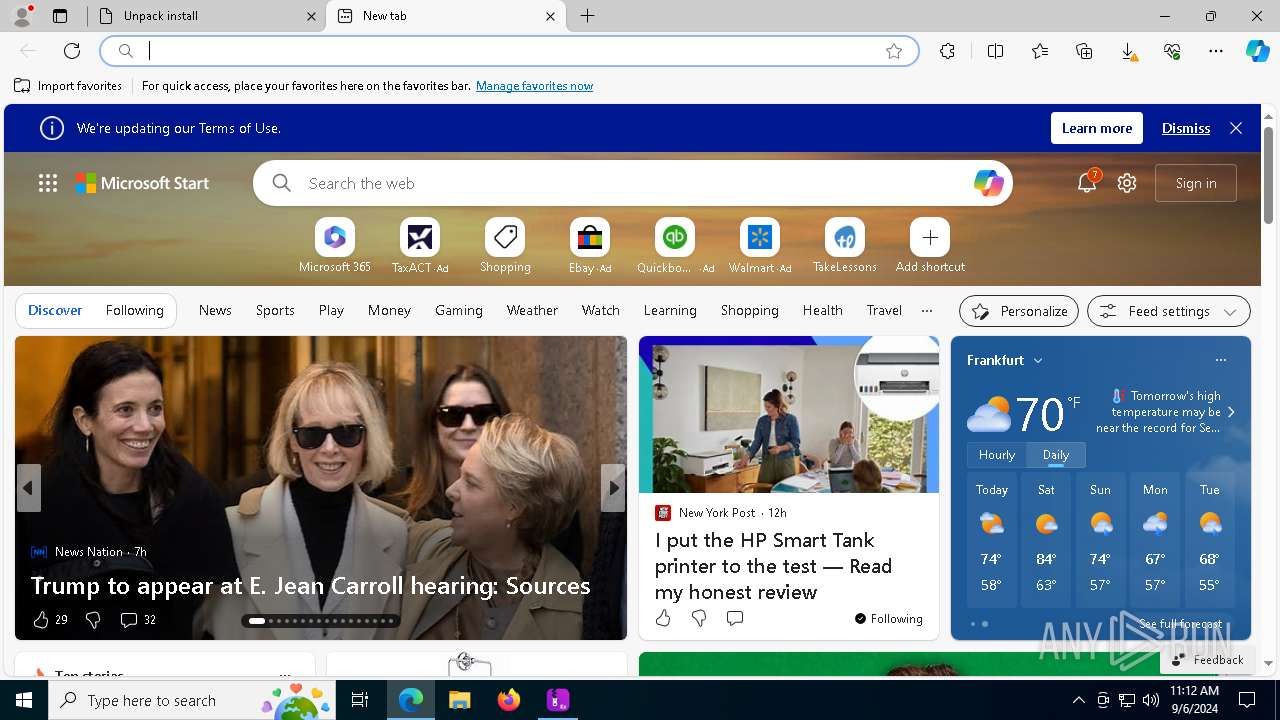Screen dimensions: 1280x720
Task: Toggle Following for New York Post
Action: coord(889,619)
